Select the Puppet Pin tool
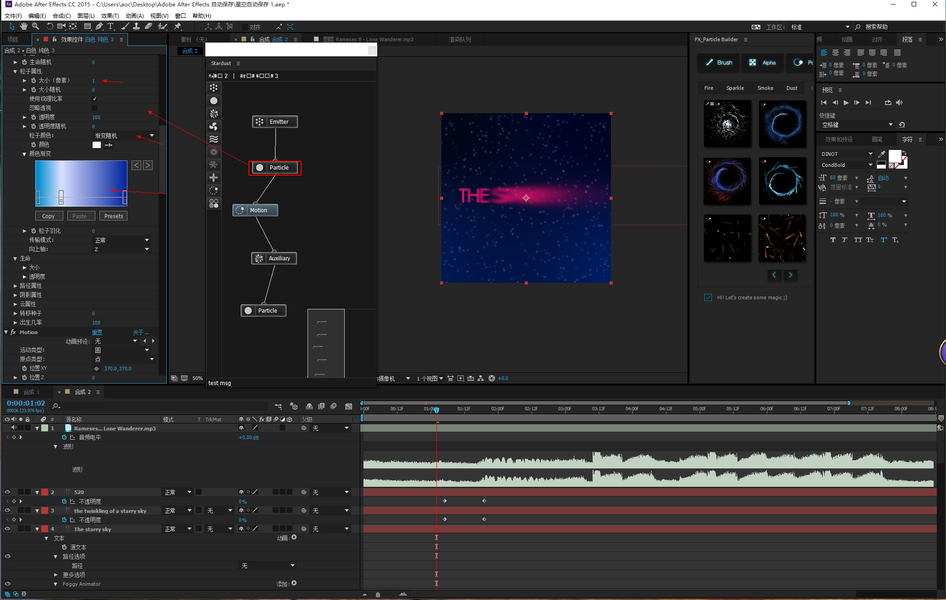 177,27
